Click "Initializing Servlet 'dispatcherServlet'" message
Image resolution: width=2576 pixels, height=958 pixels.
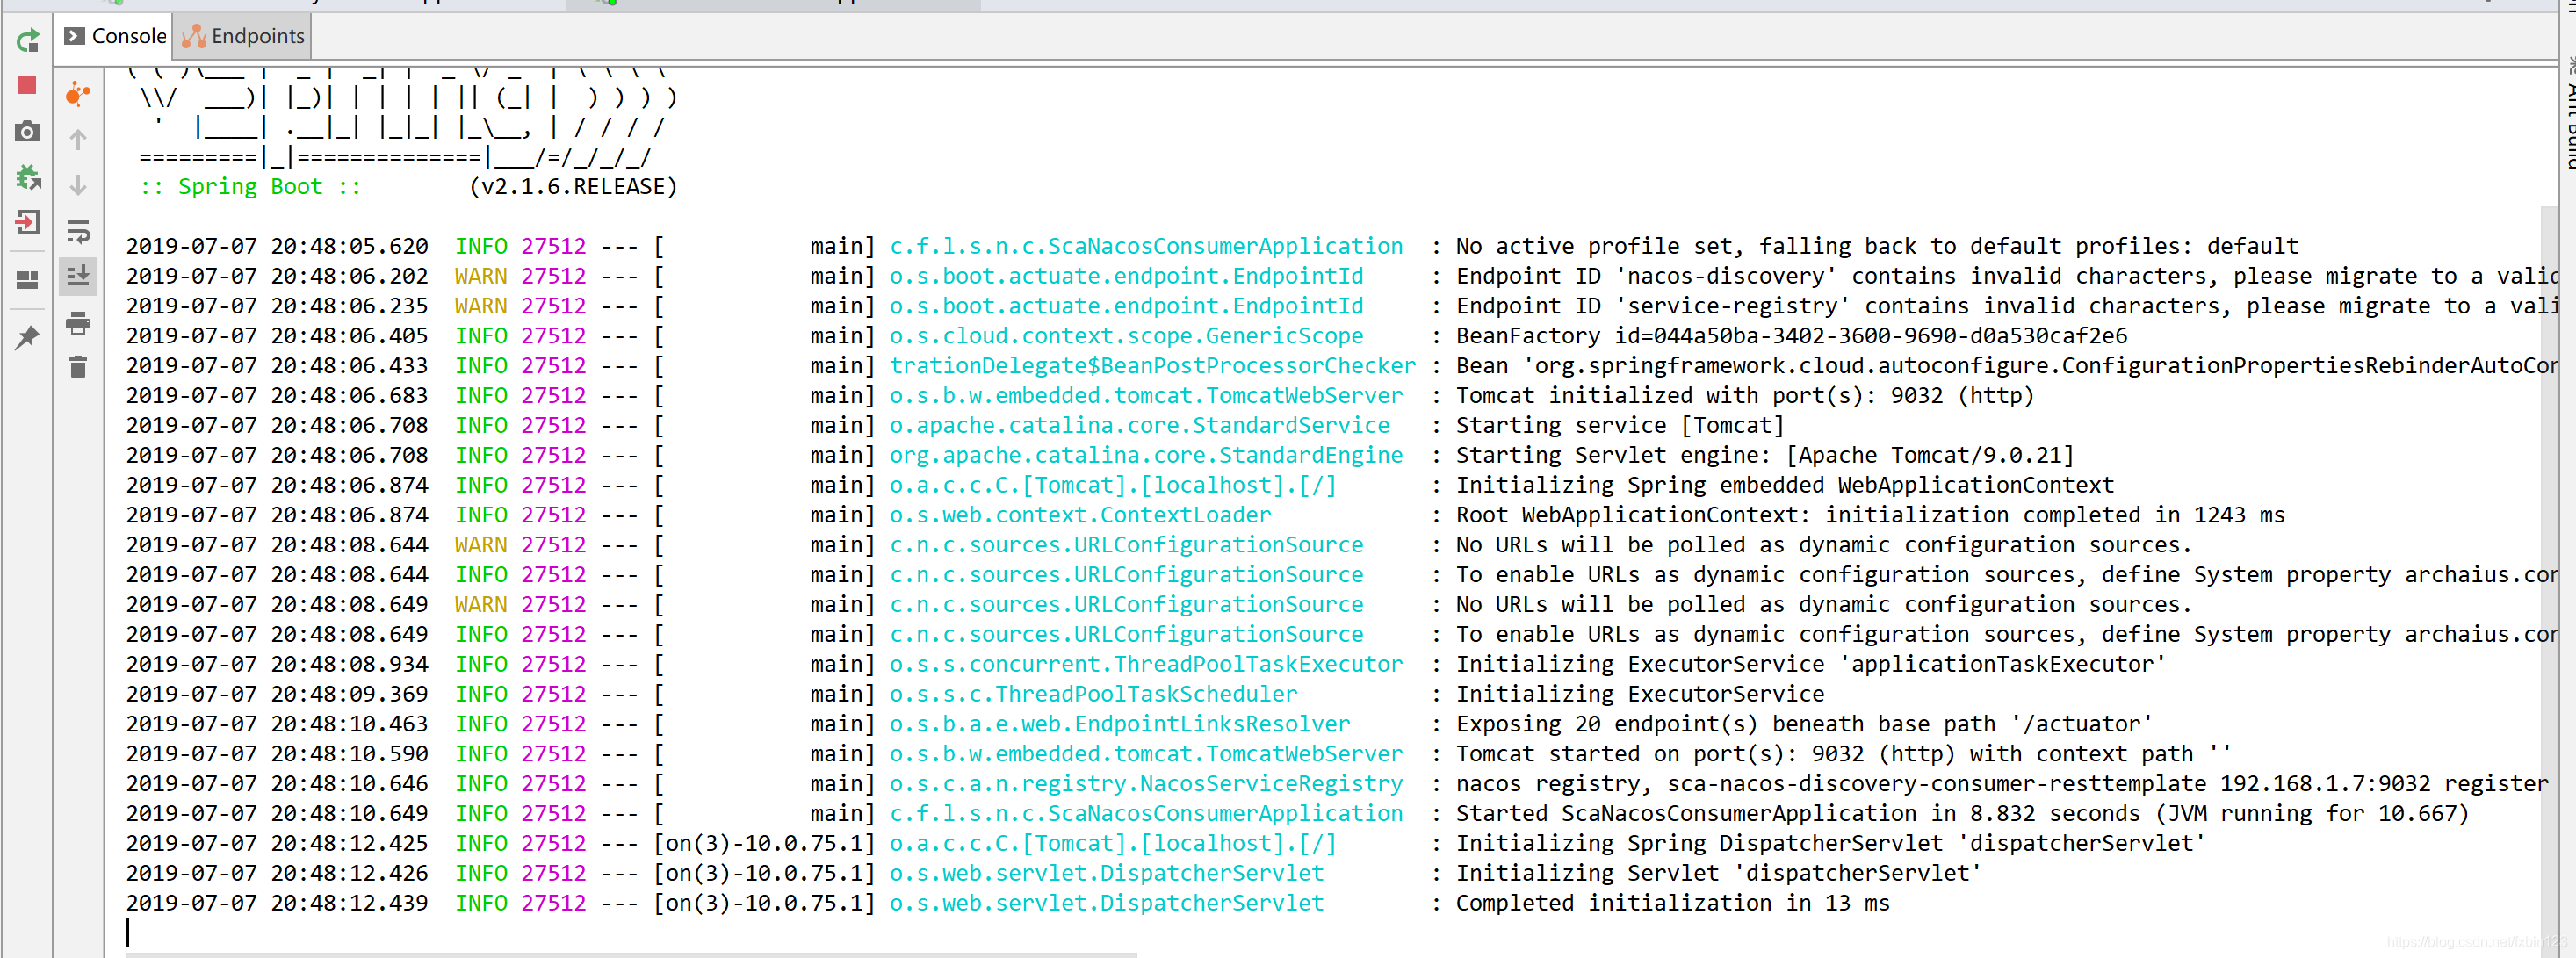pyautogui.click(x=1718, y=874)
